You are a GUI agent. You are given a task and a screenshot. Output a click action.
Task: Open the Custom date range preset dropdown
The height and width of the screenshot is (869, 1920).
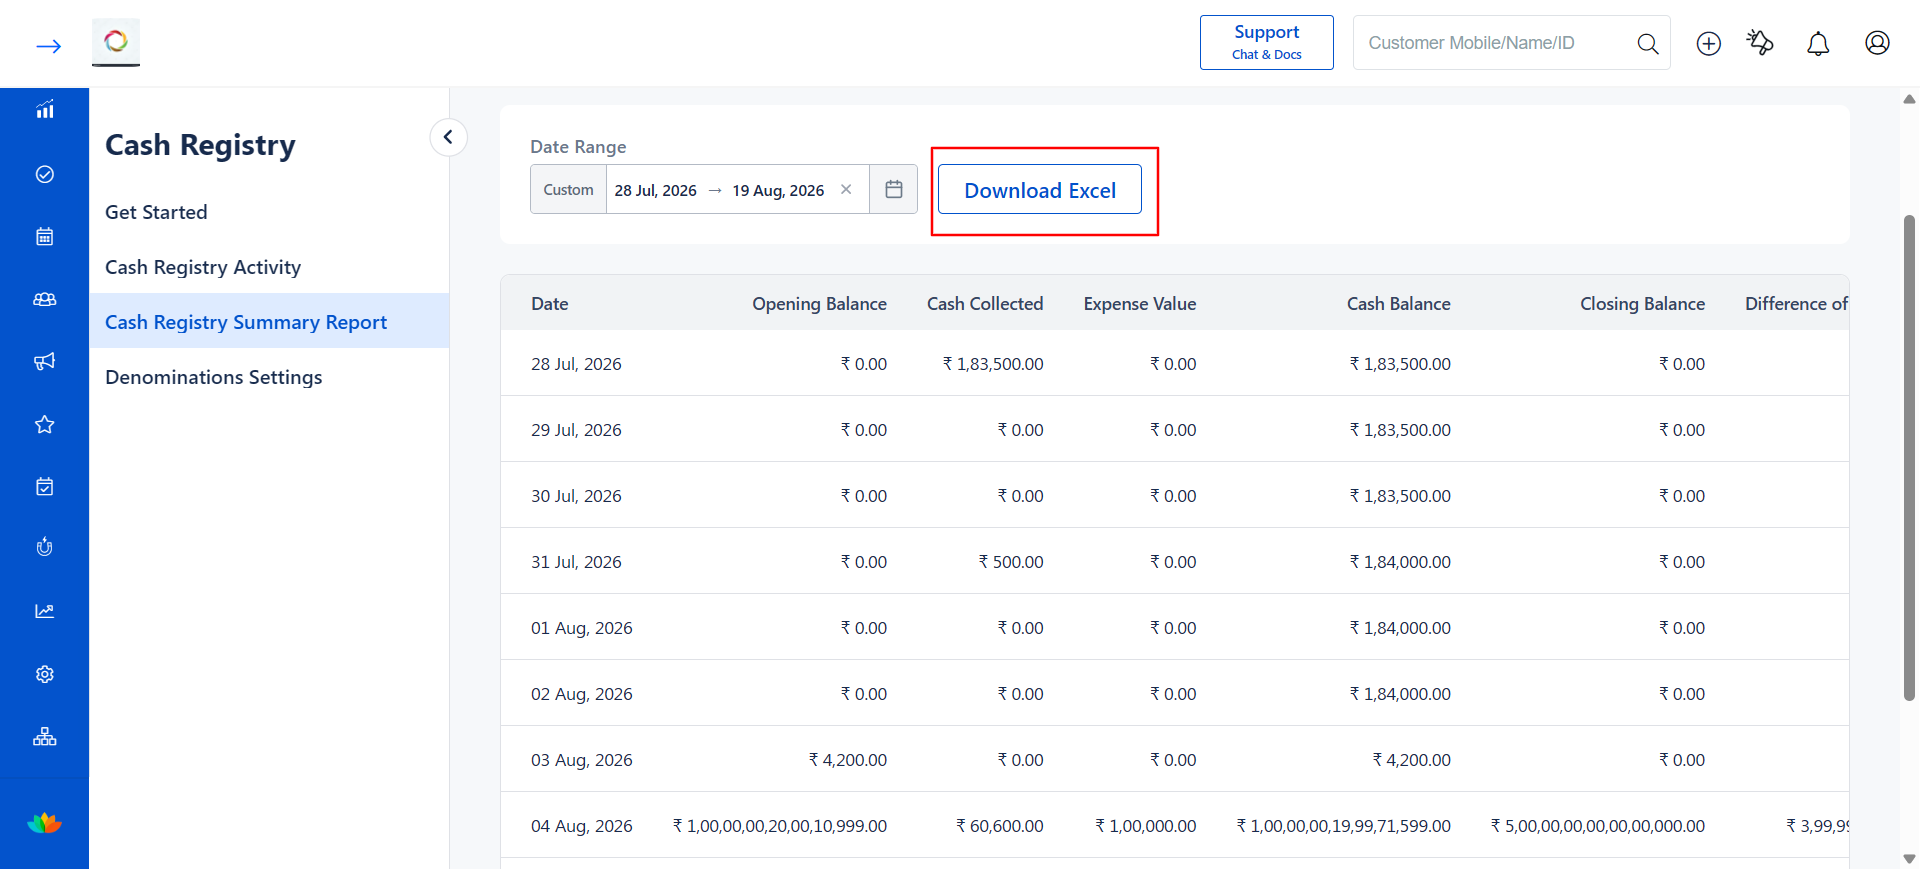point(568,189)
